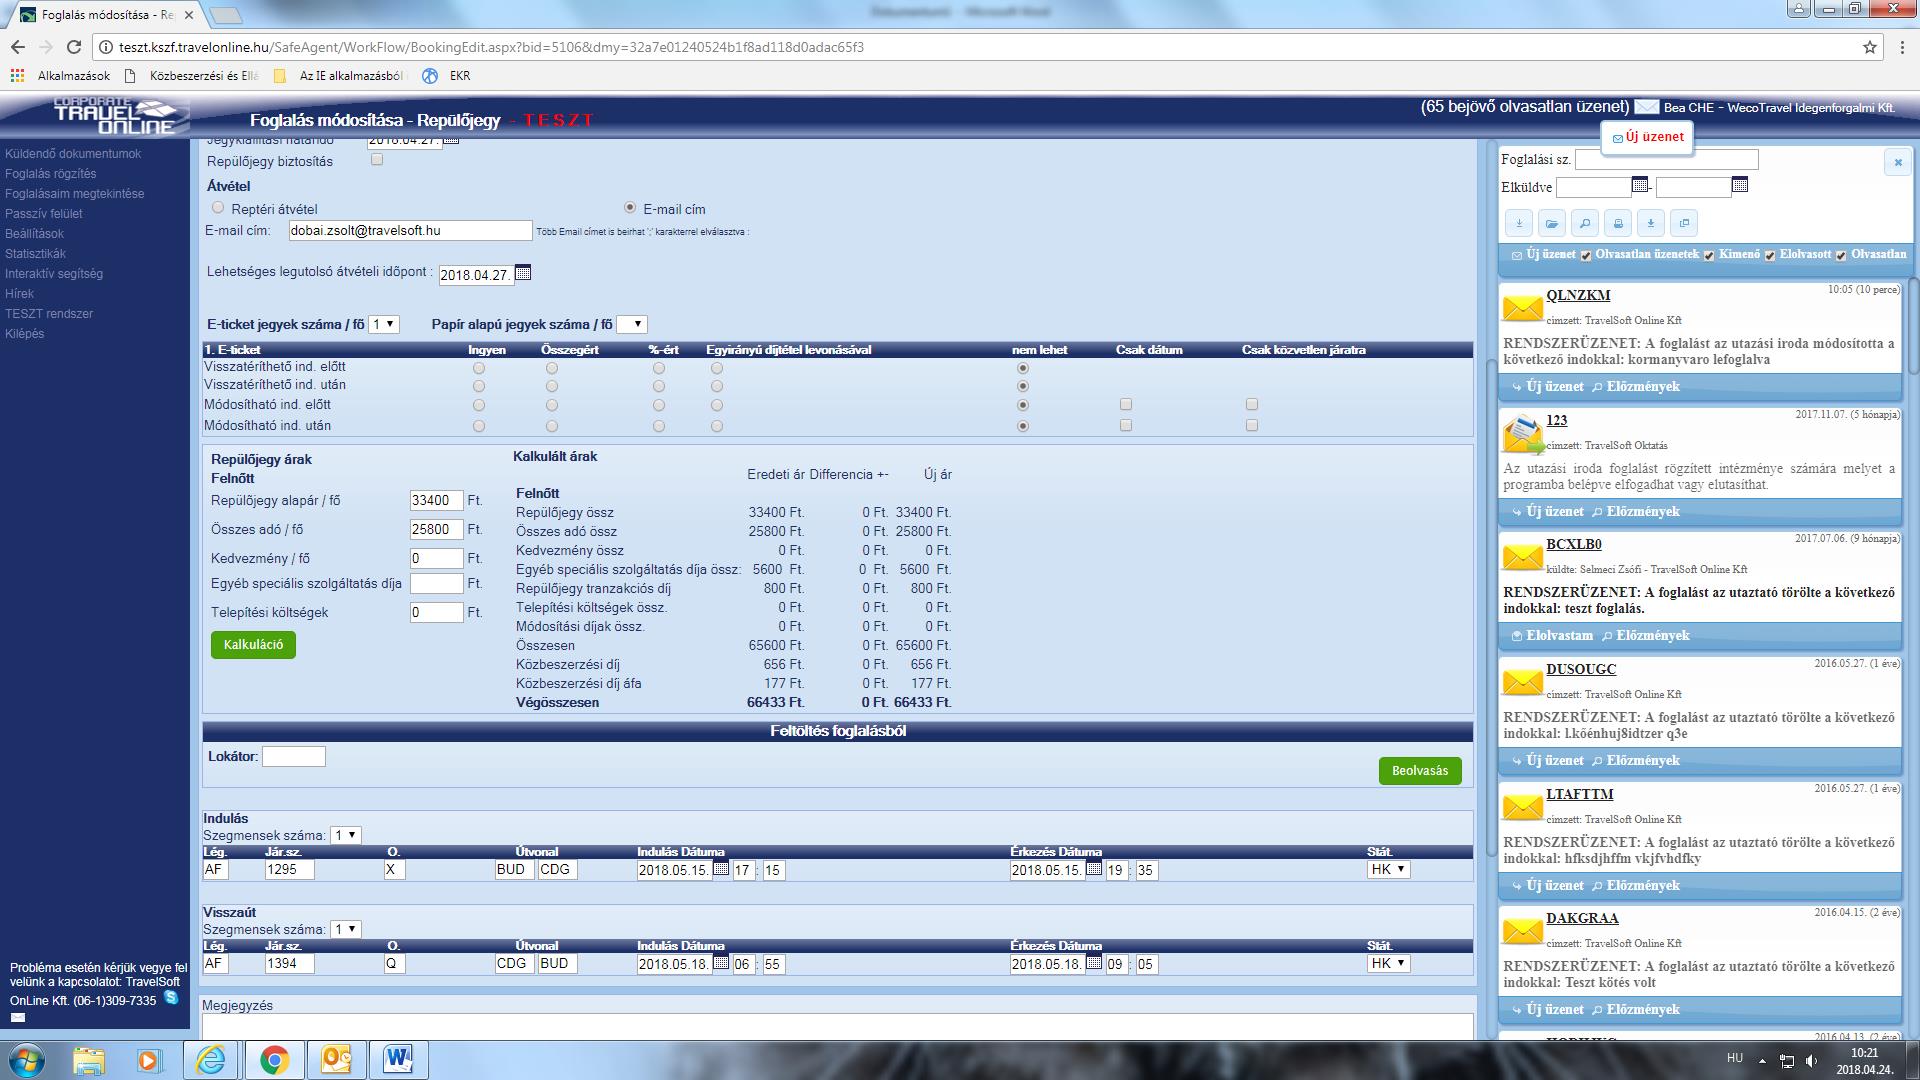The height and width of the screenshot is (1080, 1920).
Task: Close the messages panel with X icon
Action: [x=1897, y=162]
